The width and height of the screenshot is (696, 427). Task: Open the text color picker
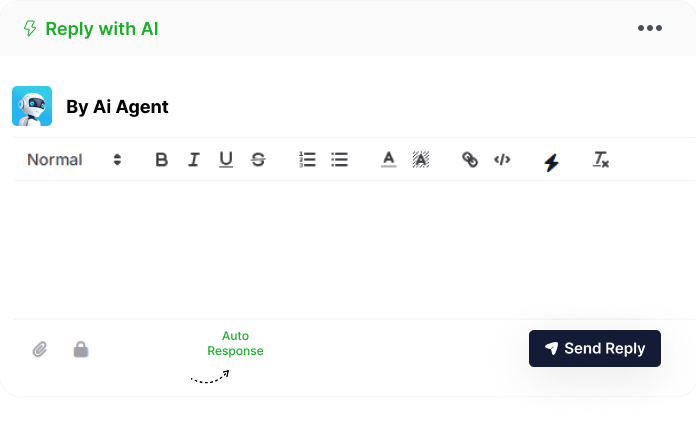pyautogui.click(x=388, y=159)
